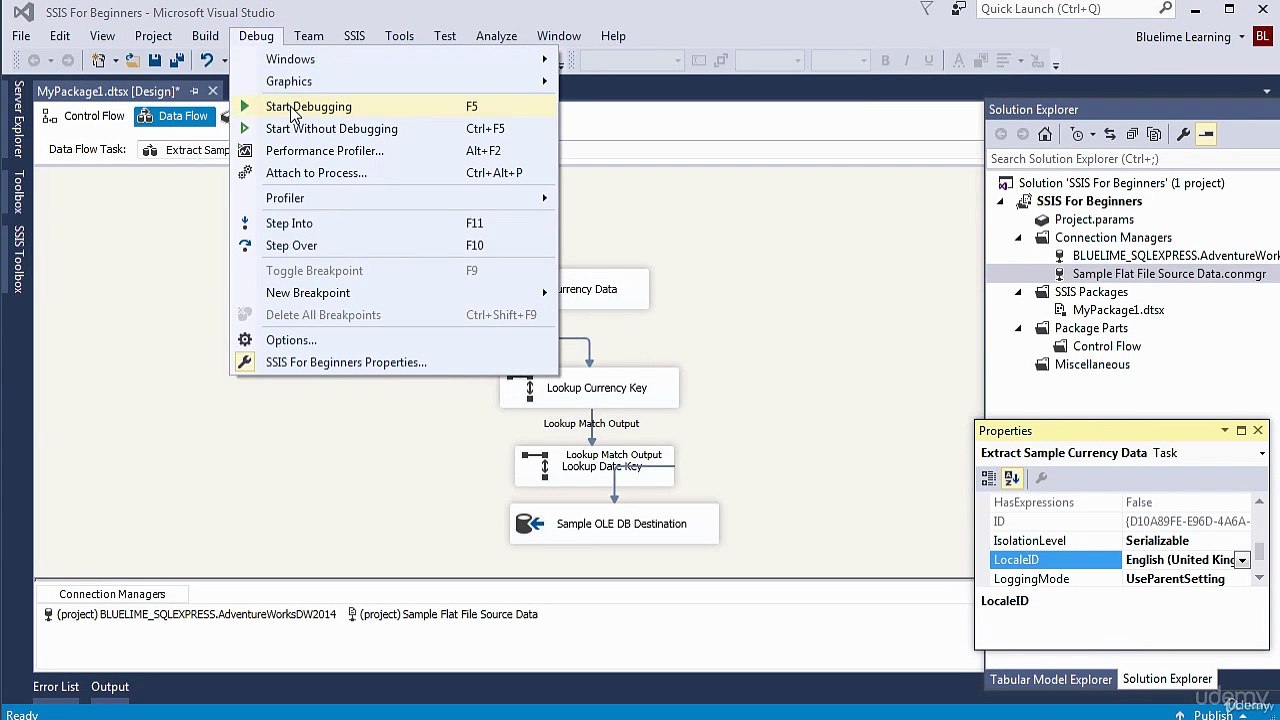Click the Pending Changes Filter clock icon

coord(1077,134)
